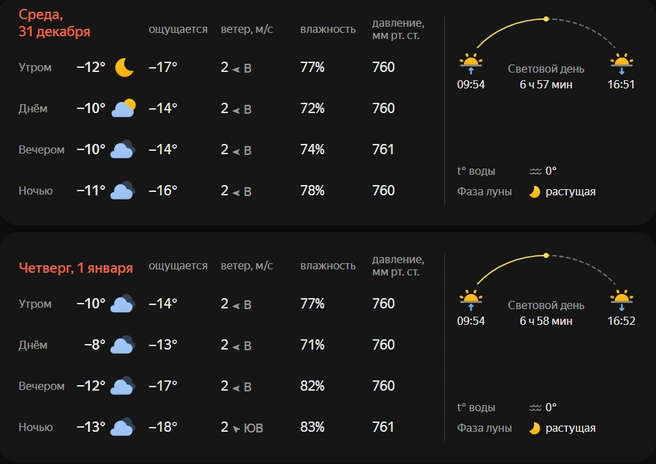Click the sunset icon in the January 1 card
The height and width of the screenshot is (464, 656).
pyautogui.click(x=622, y=301)
